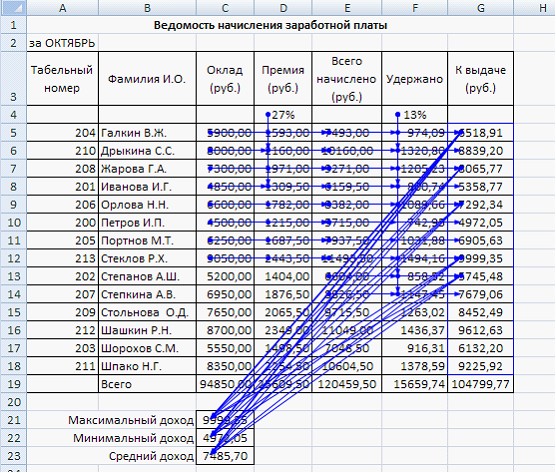
Task: Click the Select All corner button
Action: coord(13,8)
